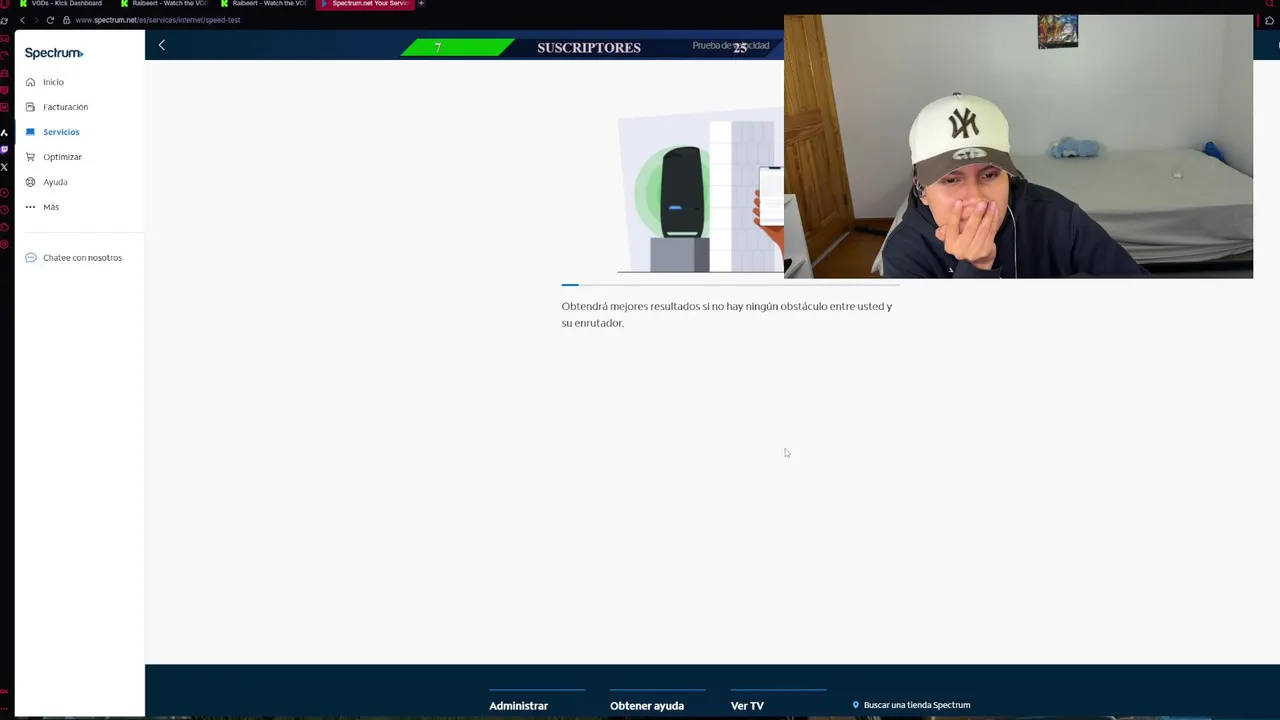Open the Inicio page in sidebar
The image size is (1280, 720).
click(x=45, y=82)
